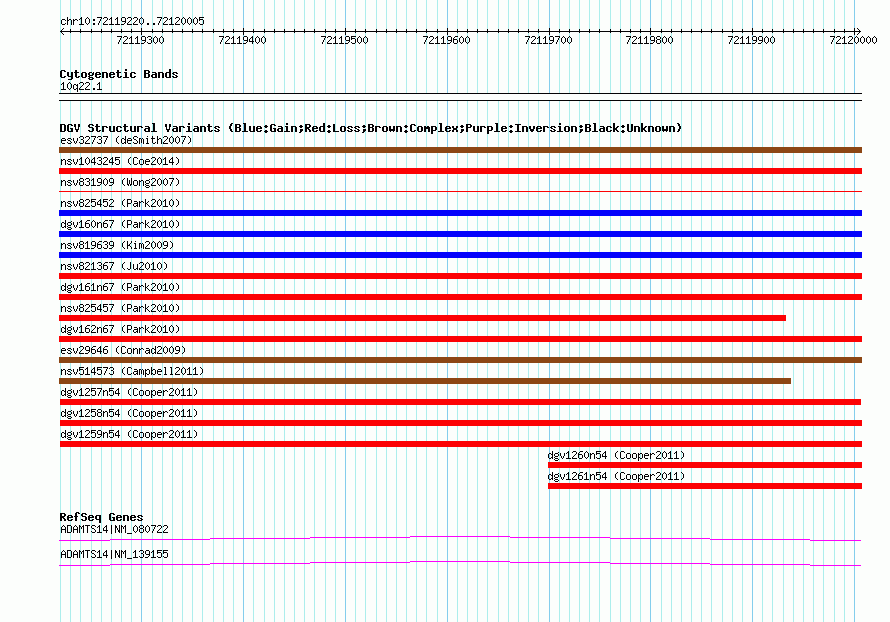The width and height of the screenshot is (890, 622).
Task: Click the dgv1261n54 (Cooper2011) label
Action: 616,476
